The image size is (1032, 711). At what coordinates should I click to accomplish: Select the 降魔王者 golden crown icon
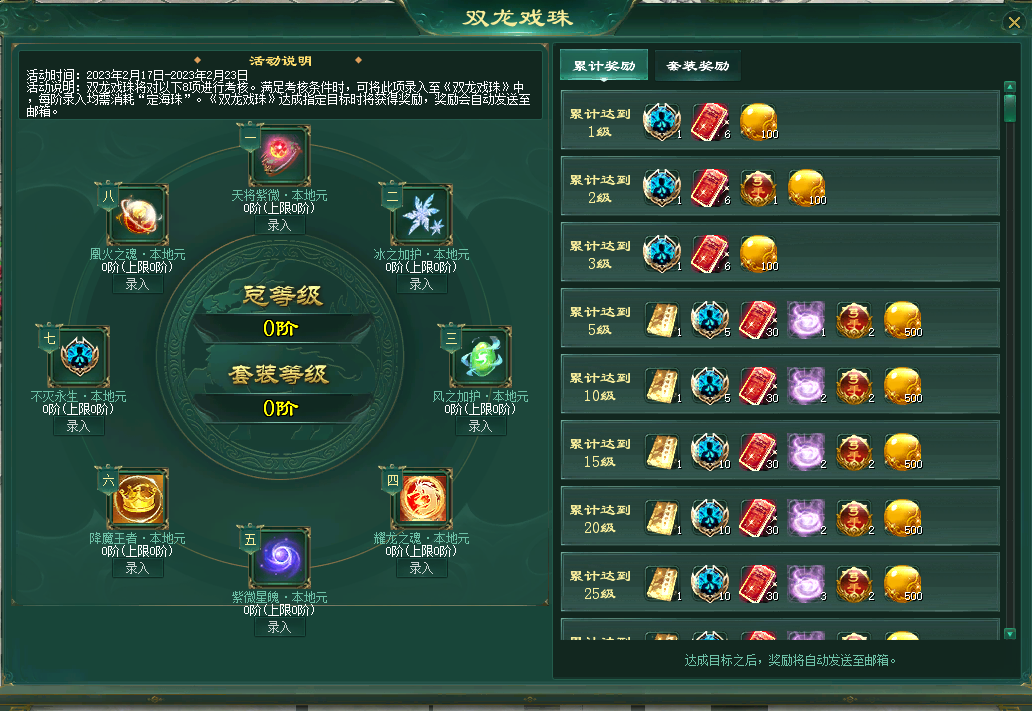coord(138,499)
